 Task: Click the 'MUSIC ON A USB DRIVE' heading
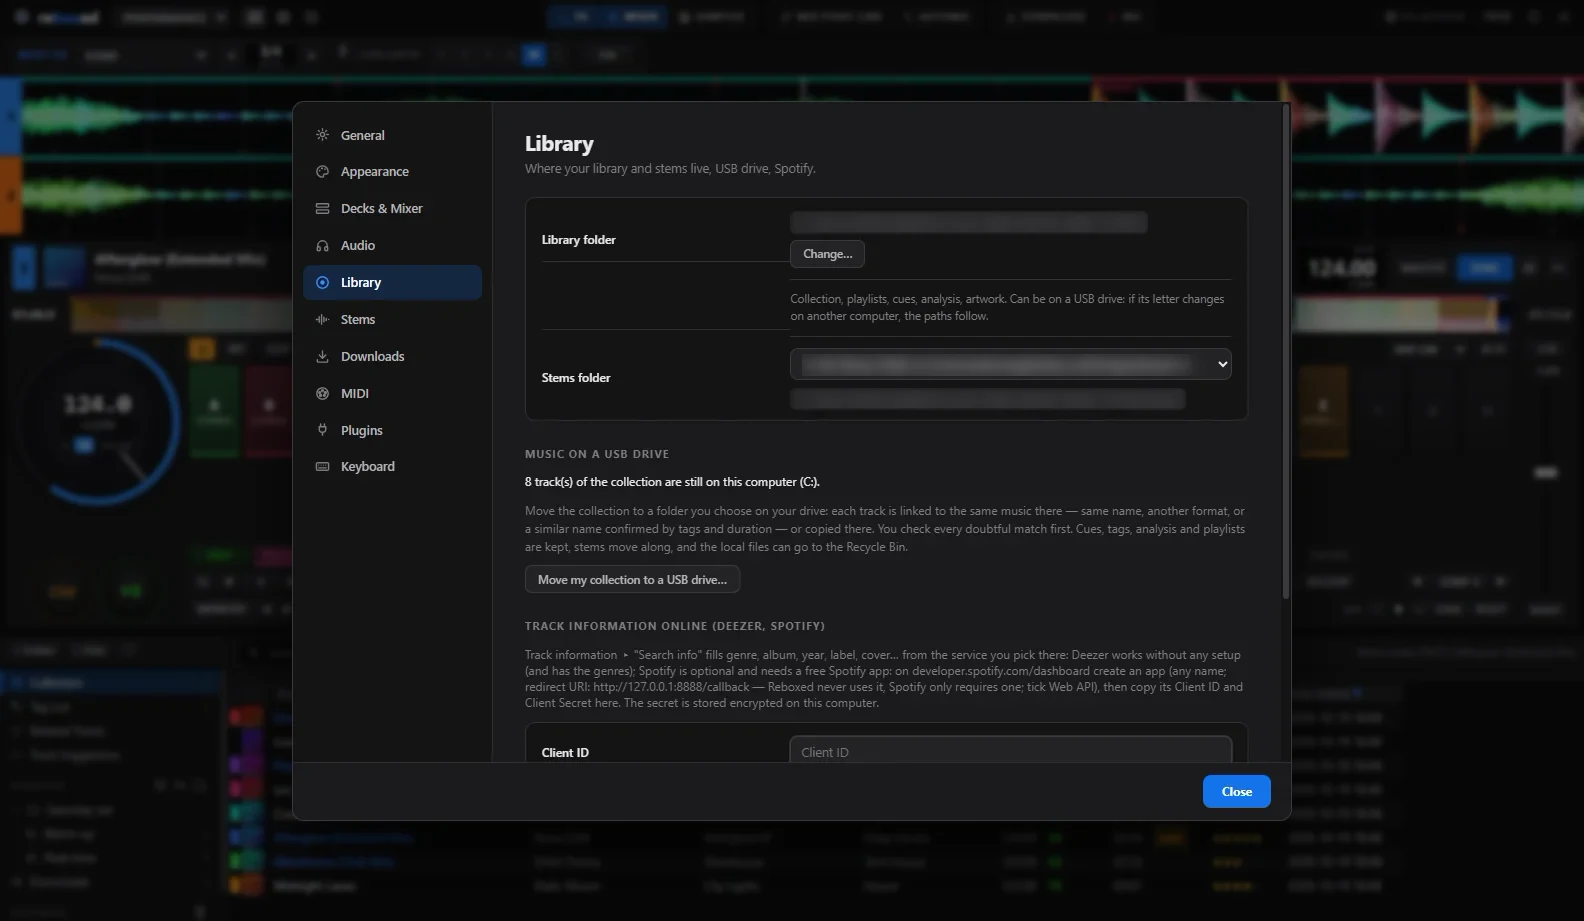pos(597,454)
